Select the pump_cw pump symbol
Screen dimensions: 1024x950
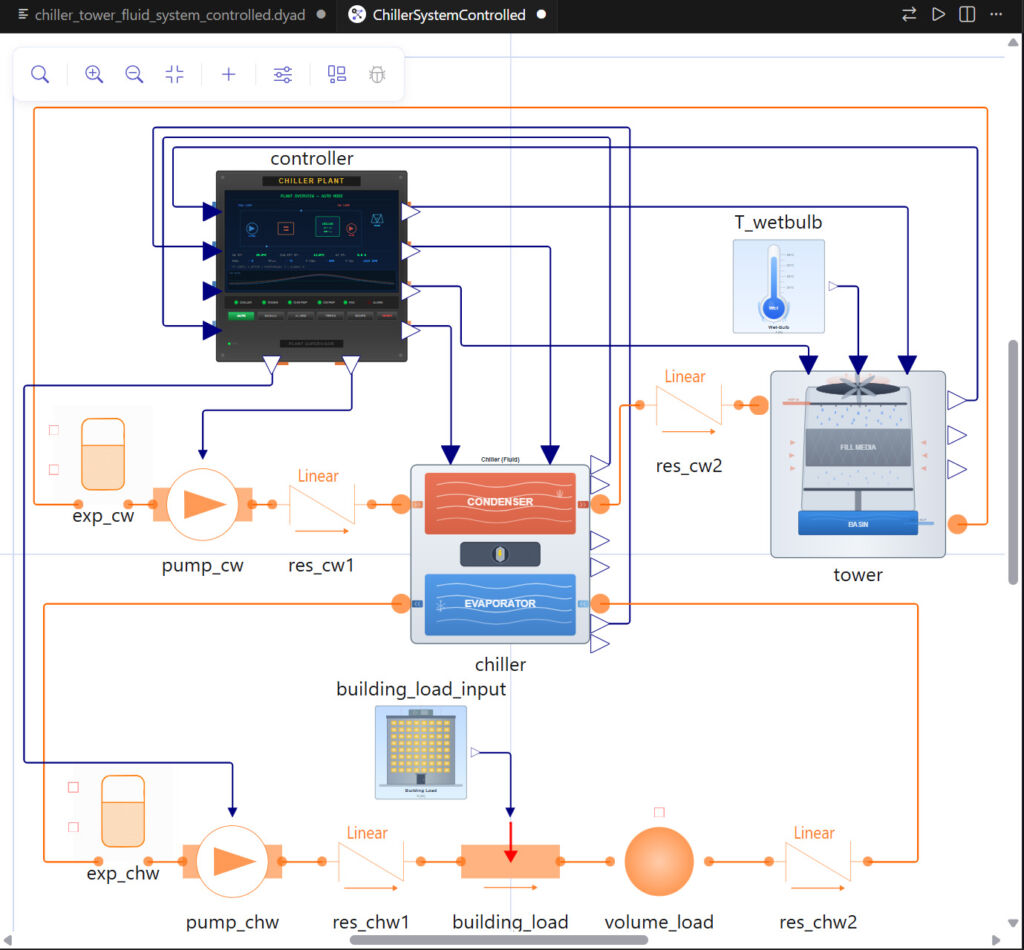point(202,504)
